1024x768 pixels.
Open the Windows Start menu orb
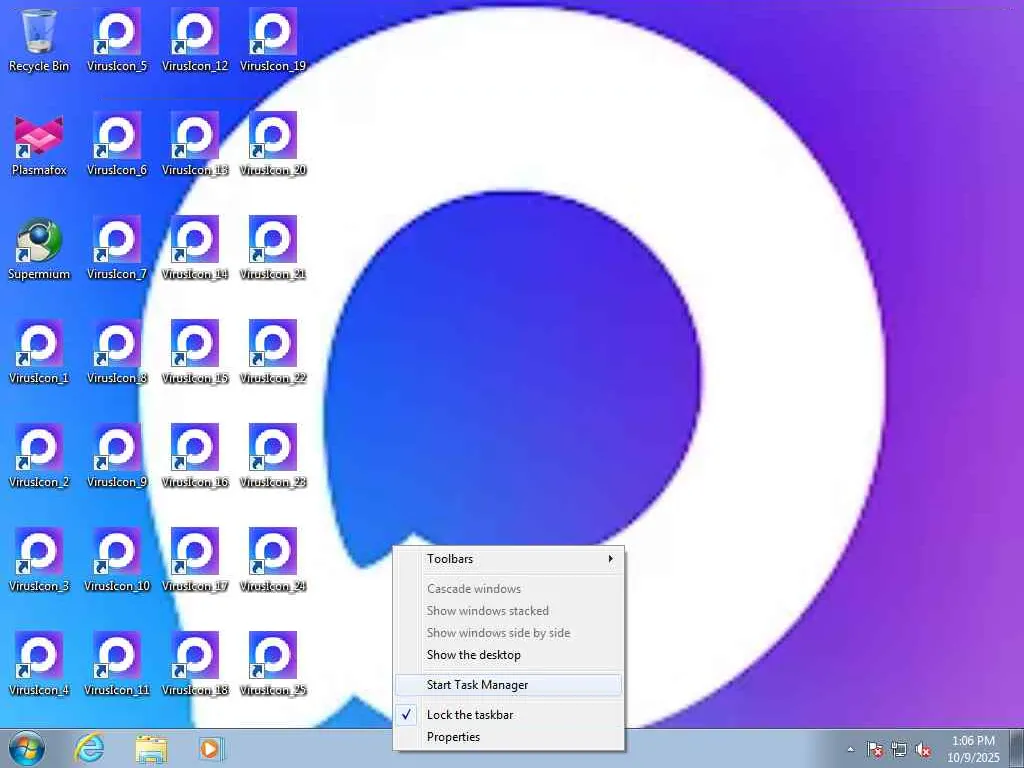[x=27, y=748]
